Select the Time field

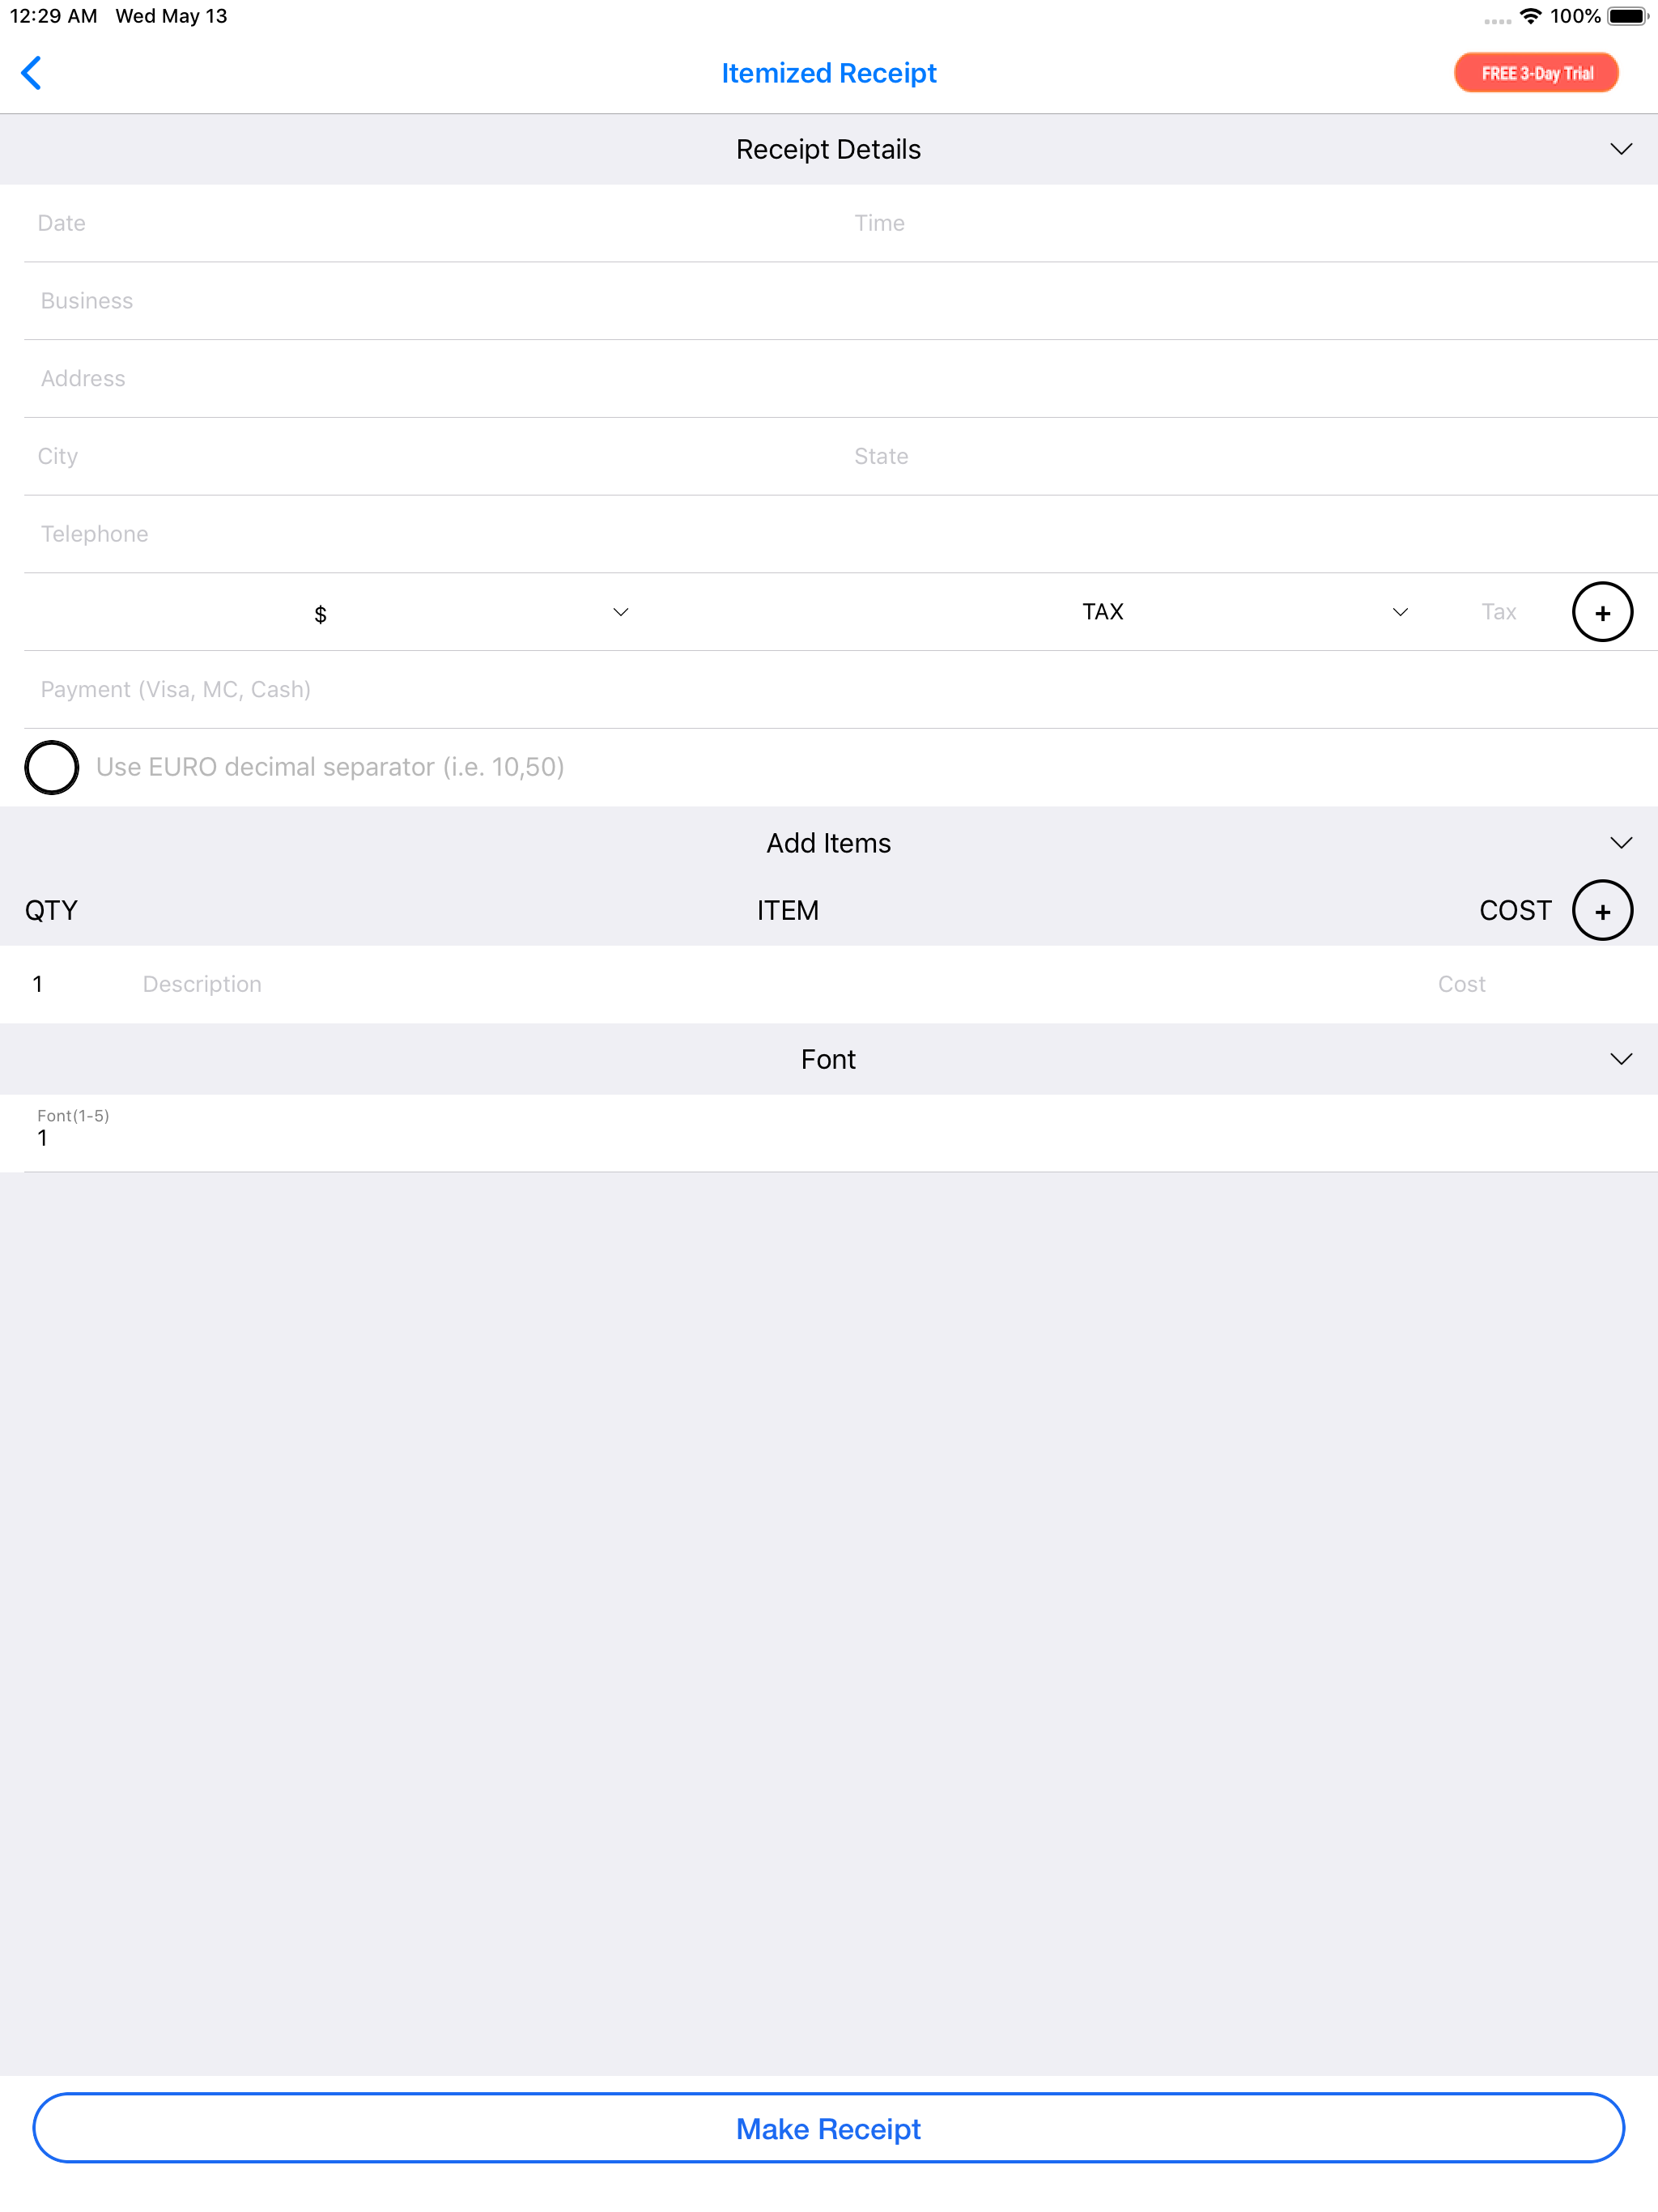(x=1250, y=223)
